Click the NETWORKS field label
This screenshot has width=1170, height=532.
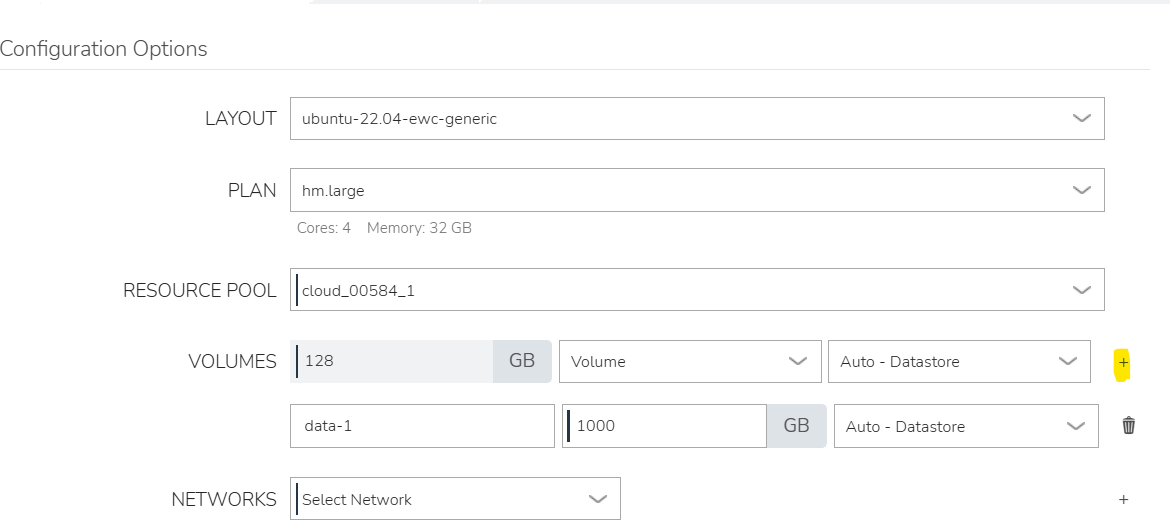[x=224, y=499]
